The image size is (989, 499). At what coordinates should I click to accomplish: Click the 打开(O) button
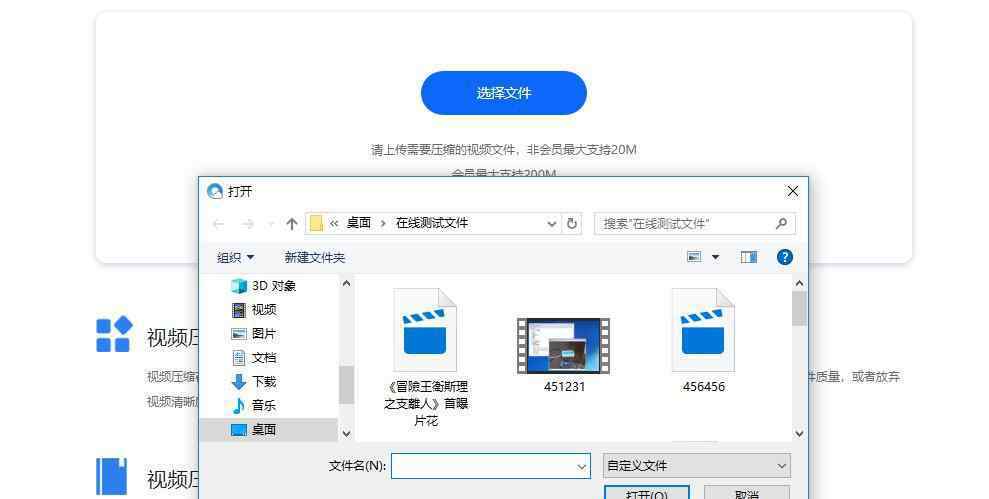(x=647, y=493)
